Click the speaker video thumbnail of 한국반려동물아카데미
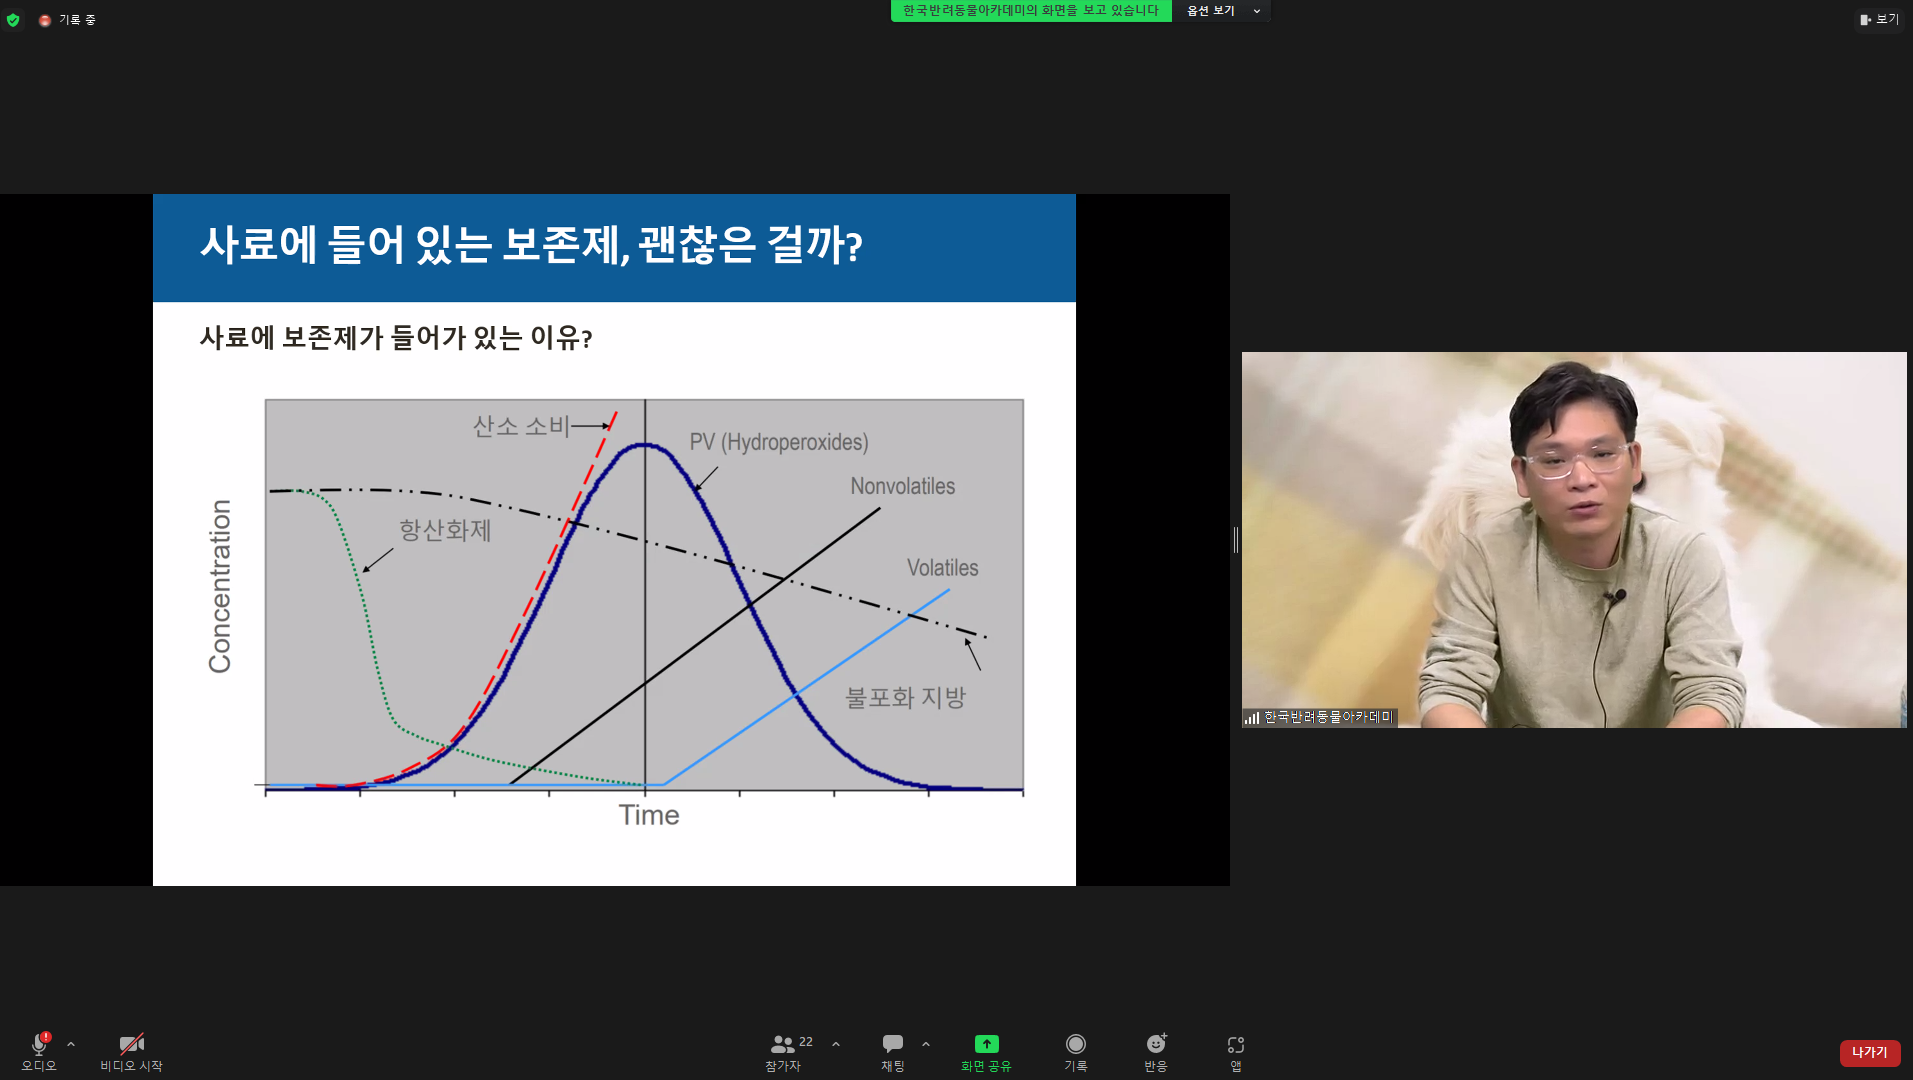This screenshot has height=1080, width=1913. (1574, 540)
